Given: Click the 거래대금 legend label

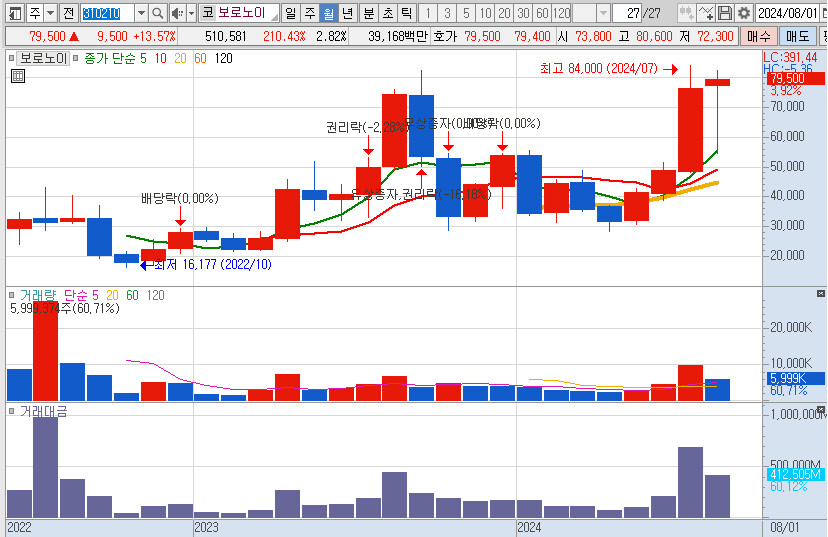Looking at the screenshot, I should tap(43, 411).
